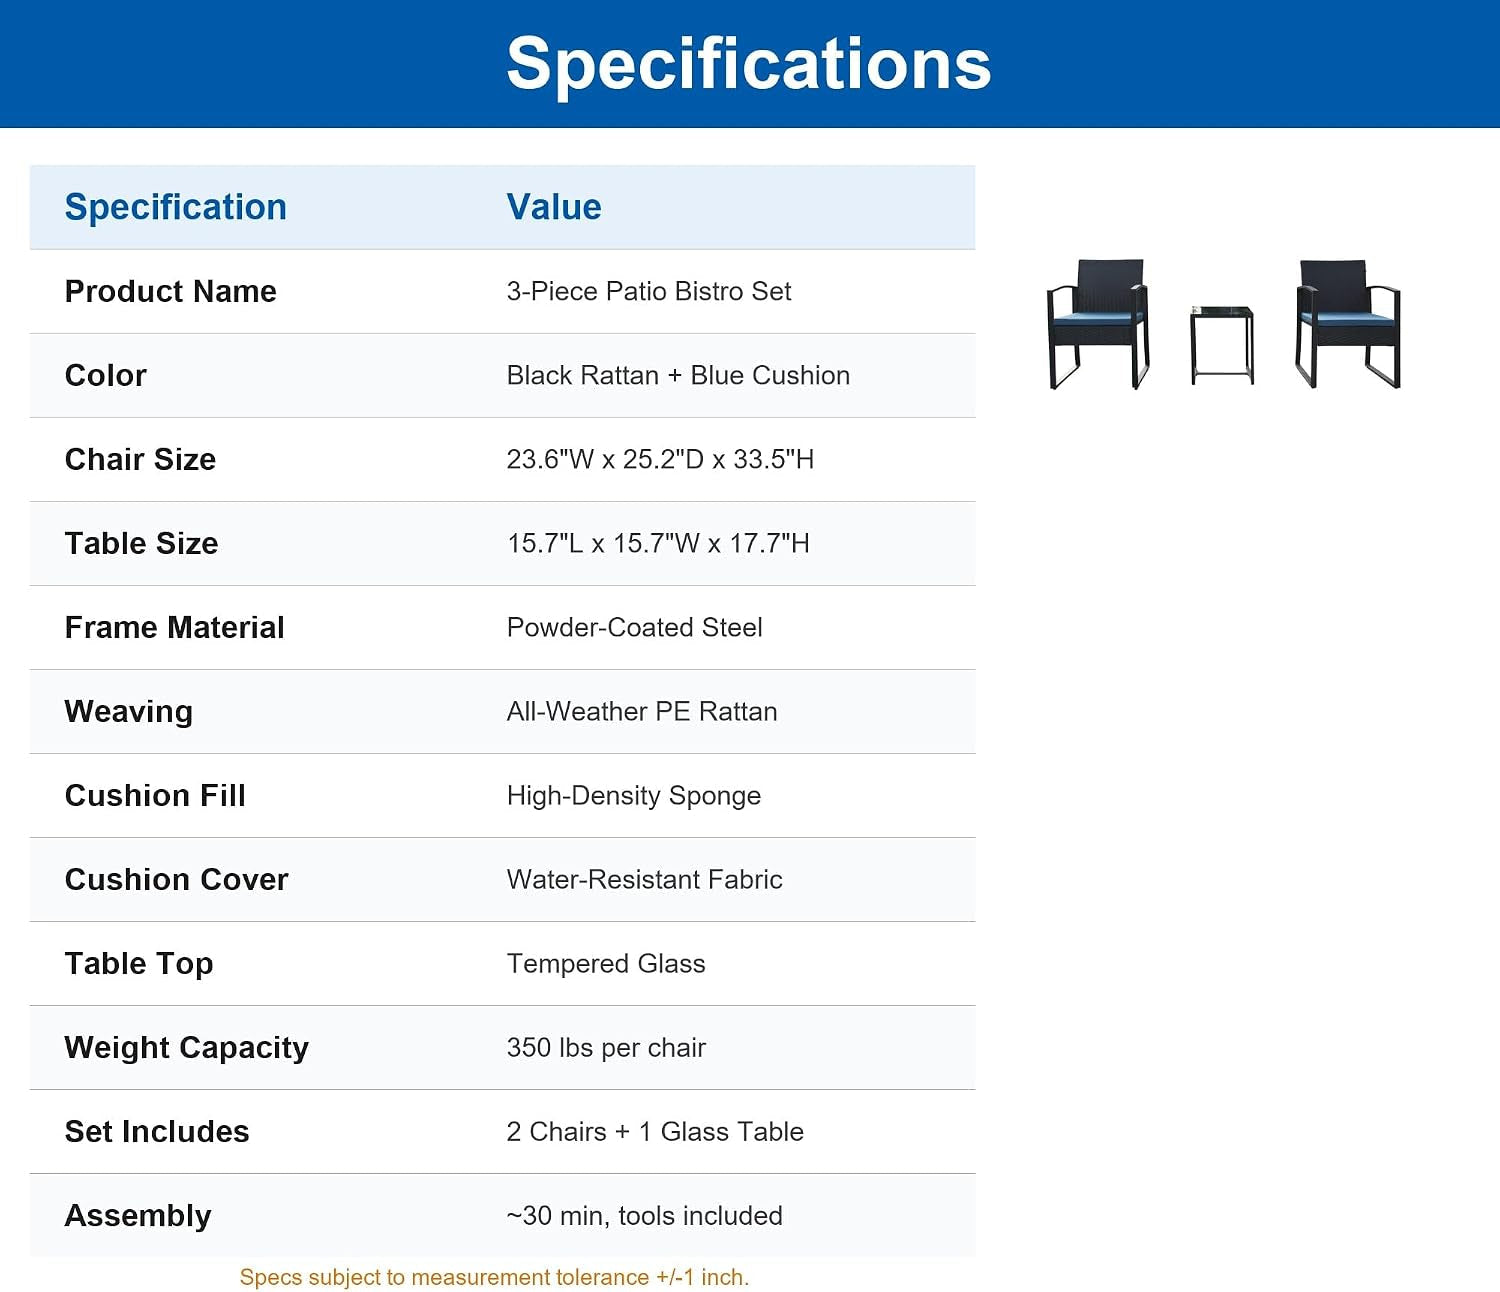Select the Specification column header
The width and height of the screenshot is (1500, 1292).
[x=176, y=207]
